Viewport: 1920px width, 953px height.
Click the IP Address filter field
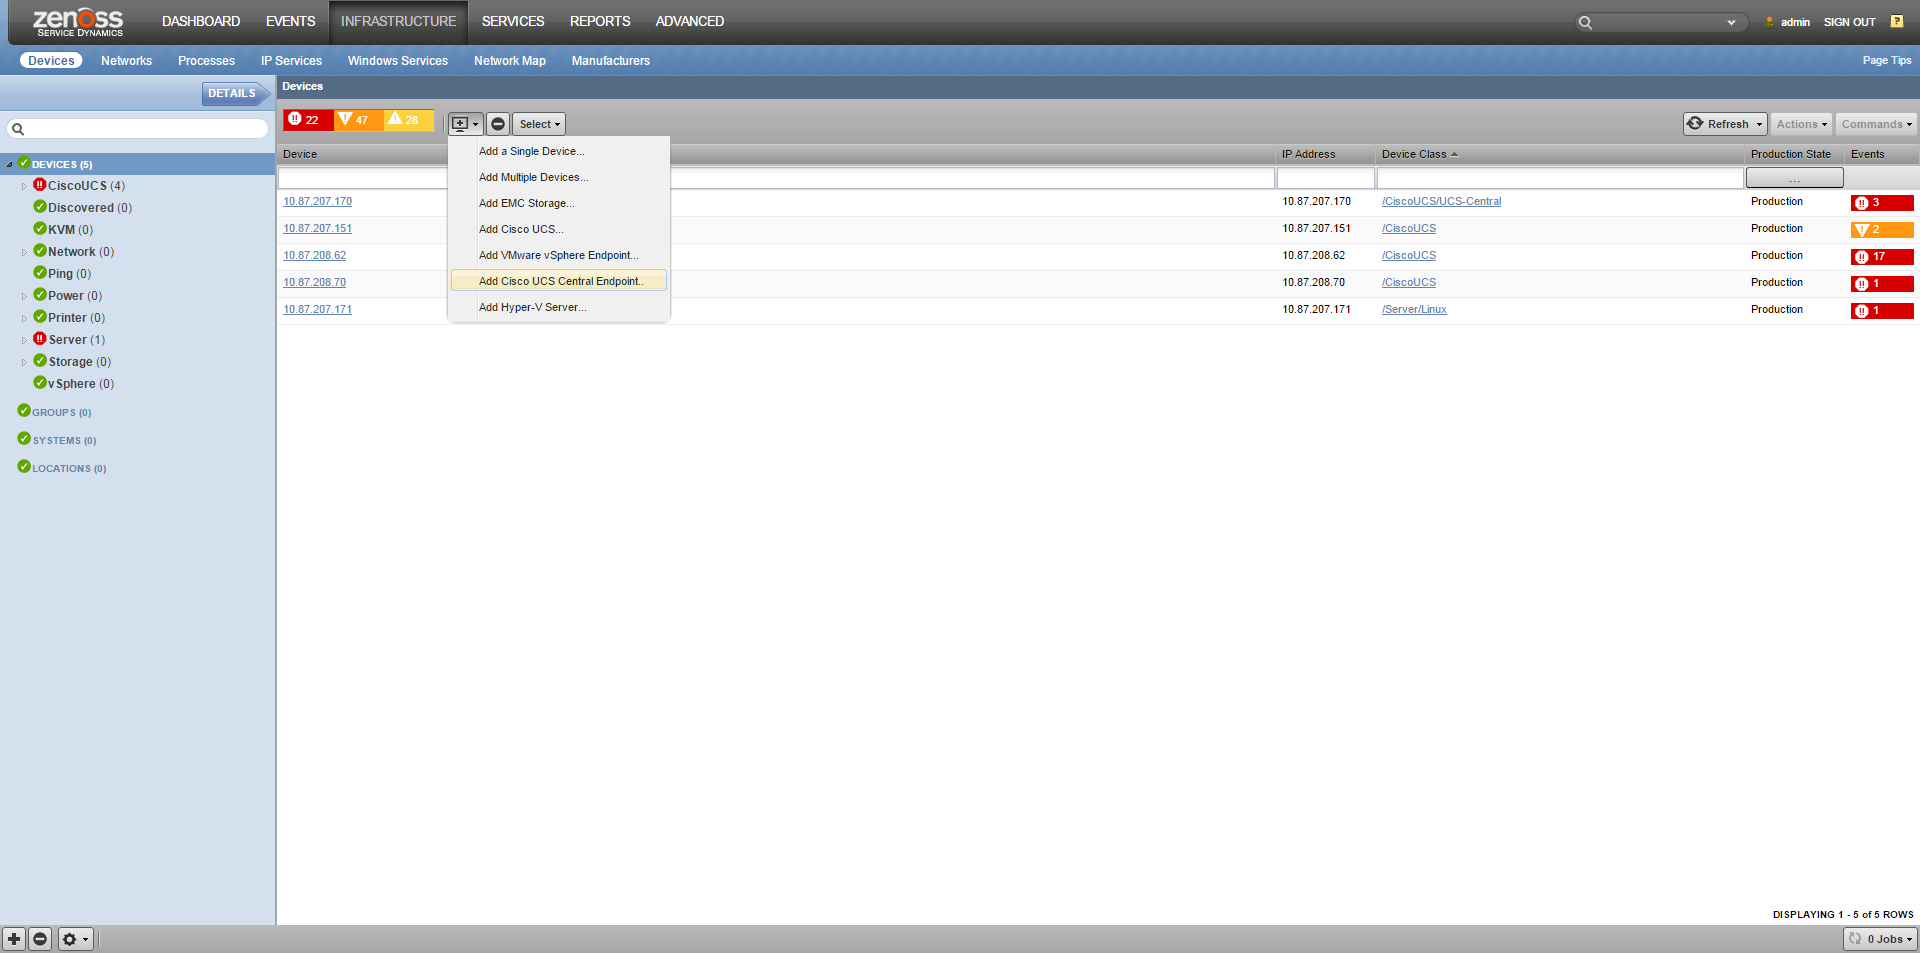tap(1326, 178)
